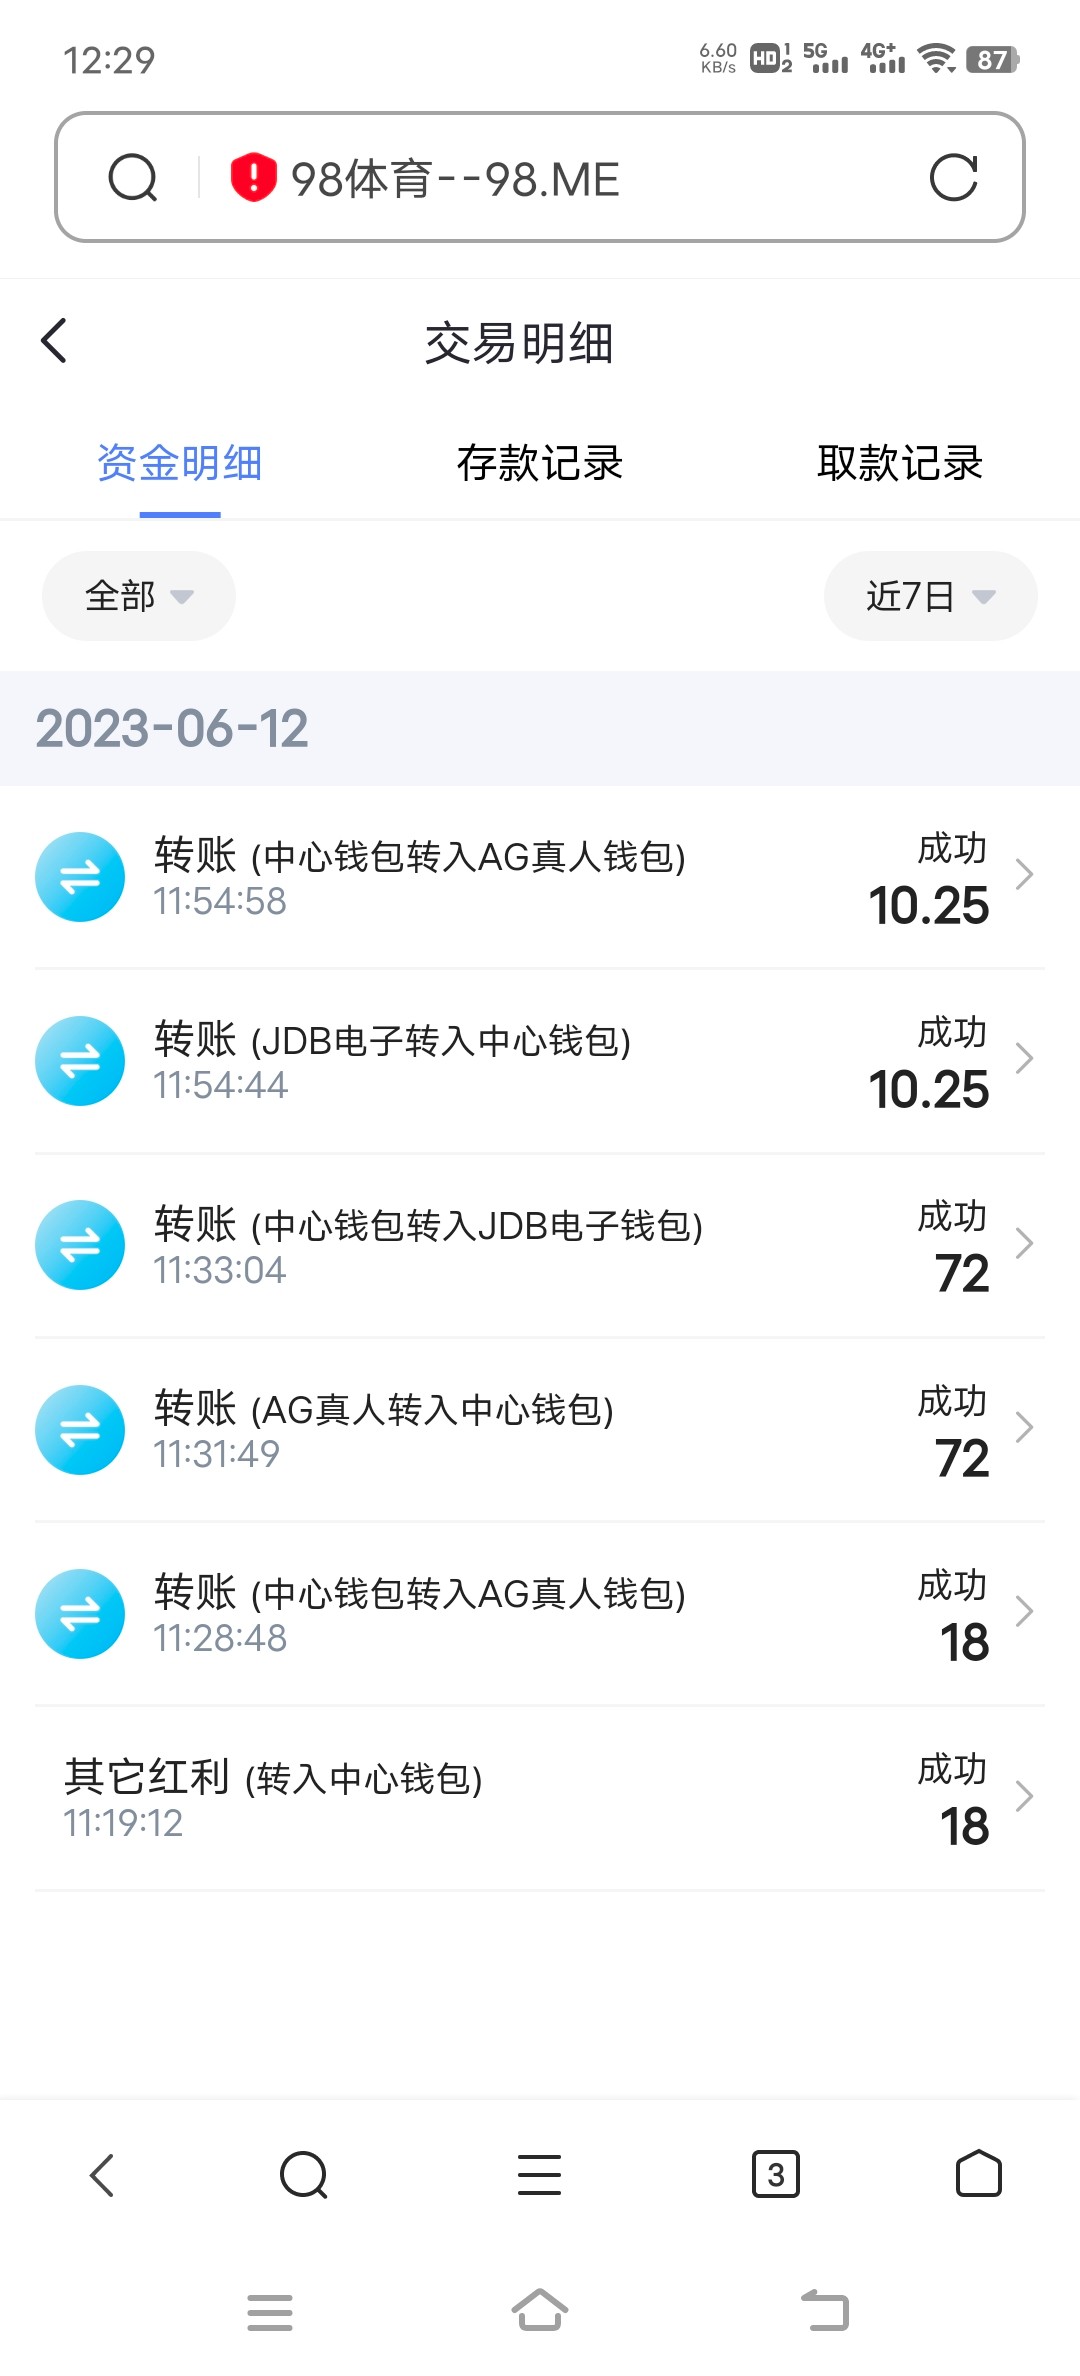Tap the red security warning shield
The image size is (1080, 2376).
[253, 178]
